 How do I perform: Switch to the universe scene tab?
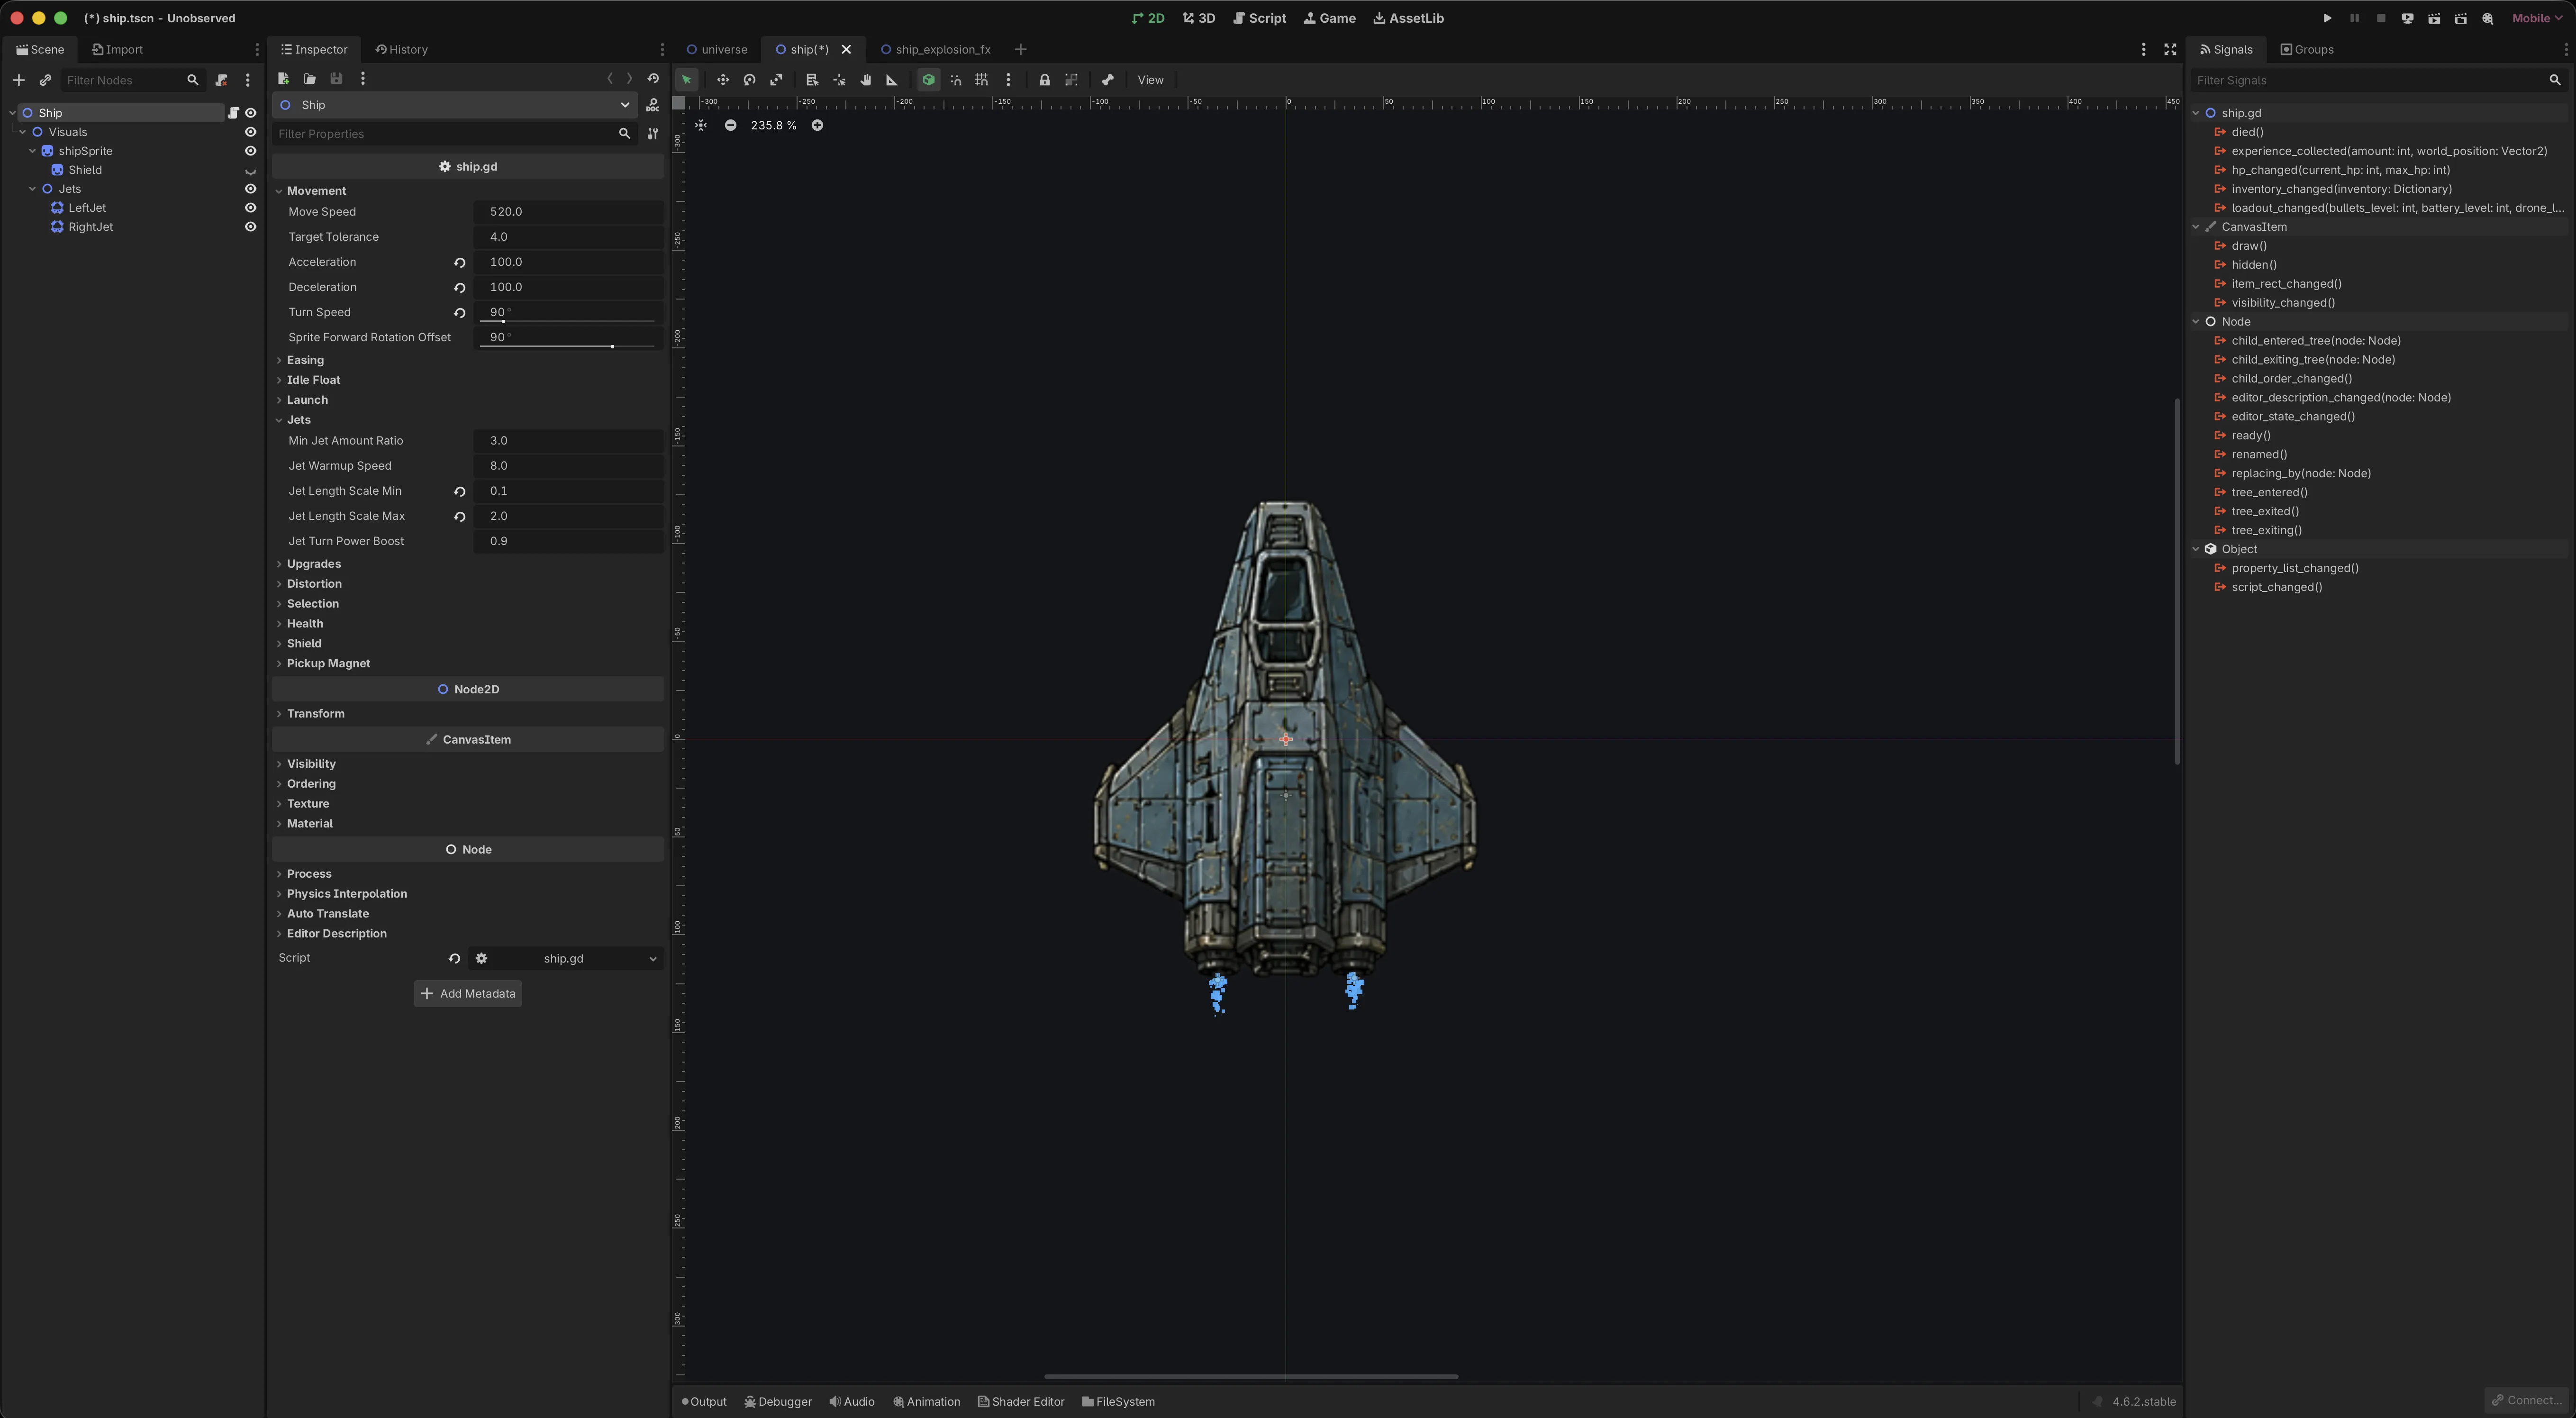[717, 49]
